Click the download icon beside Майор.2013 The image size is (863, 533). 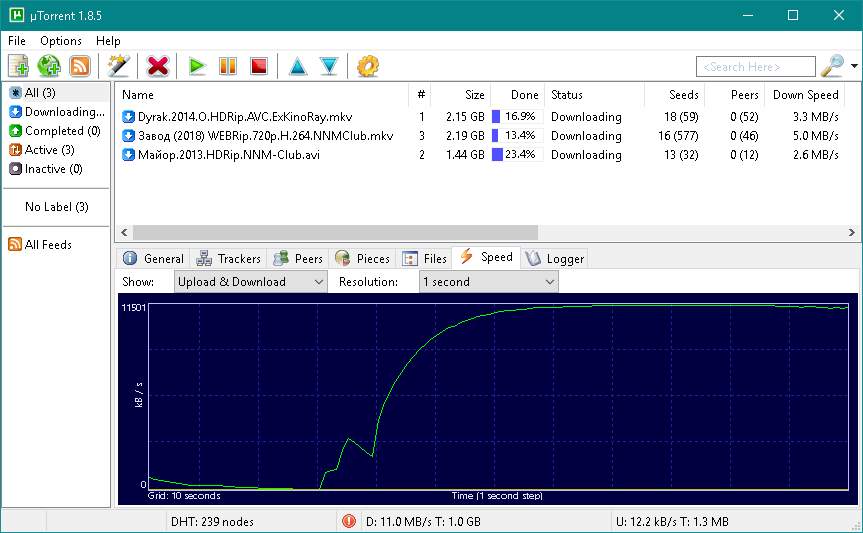[x=128, y=155]
